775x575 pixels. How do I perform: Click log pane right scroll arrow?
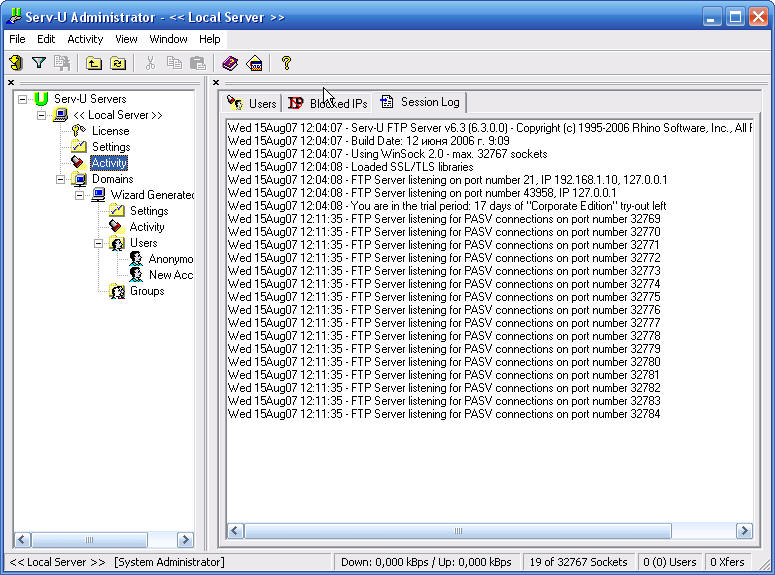point(744,531)
